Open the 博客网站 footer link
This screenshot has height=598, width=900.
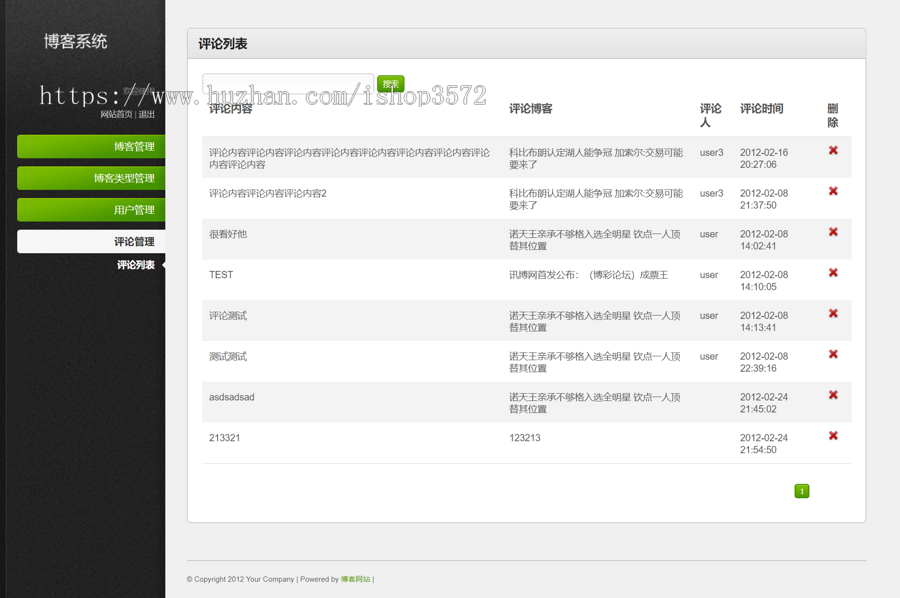(x=355, y=579)
